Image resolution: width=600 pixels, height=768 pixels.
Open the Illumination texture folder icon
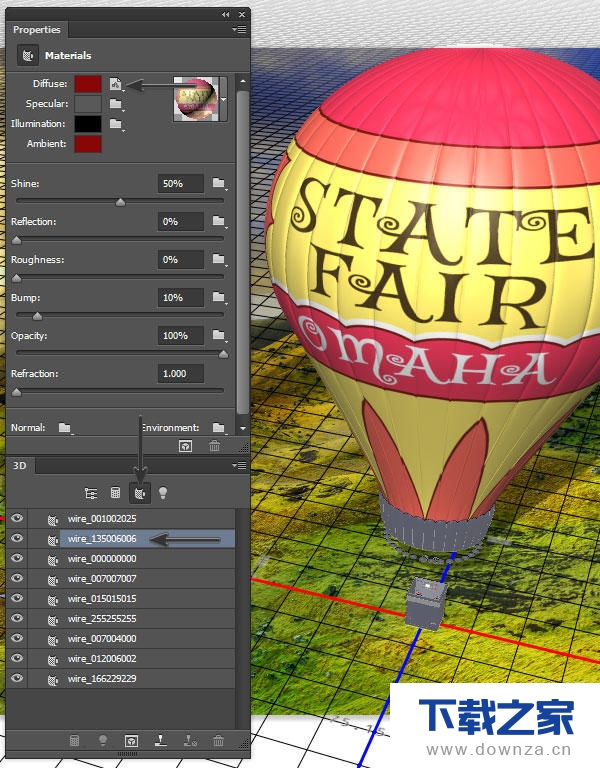(116, 124)
